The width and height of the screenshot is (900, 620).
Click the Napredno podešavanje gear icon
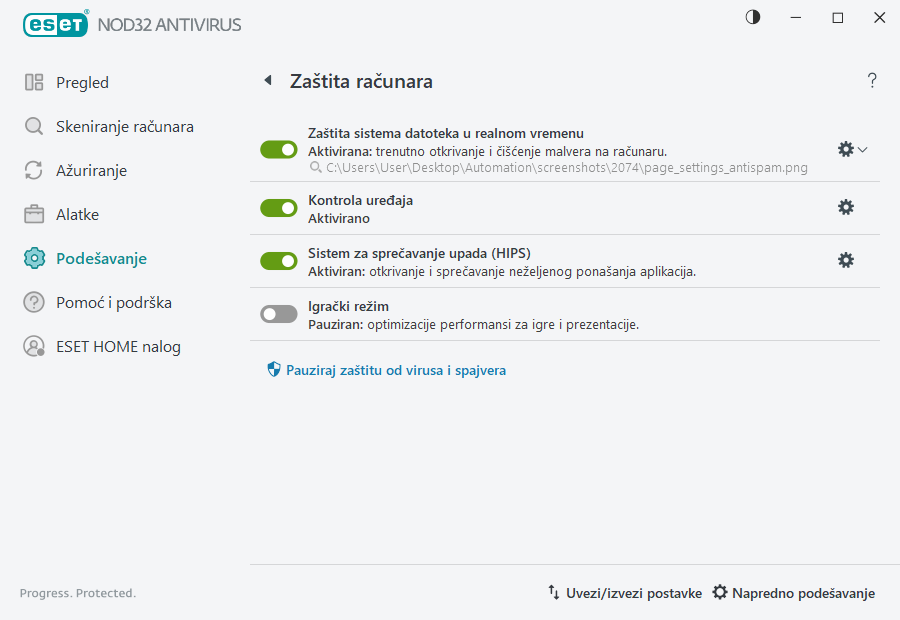[x=720, y=592]
